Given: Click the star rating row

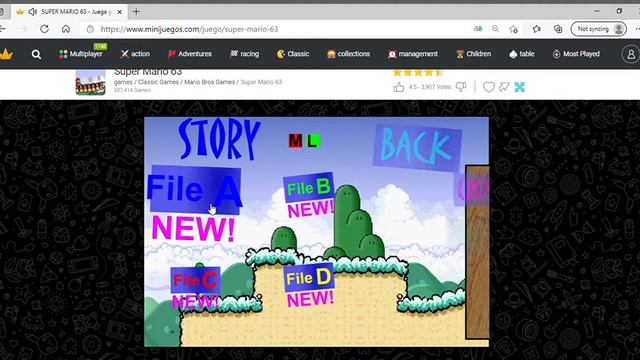Looking at the screenshot, I should (417, 73).
